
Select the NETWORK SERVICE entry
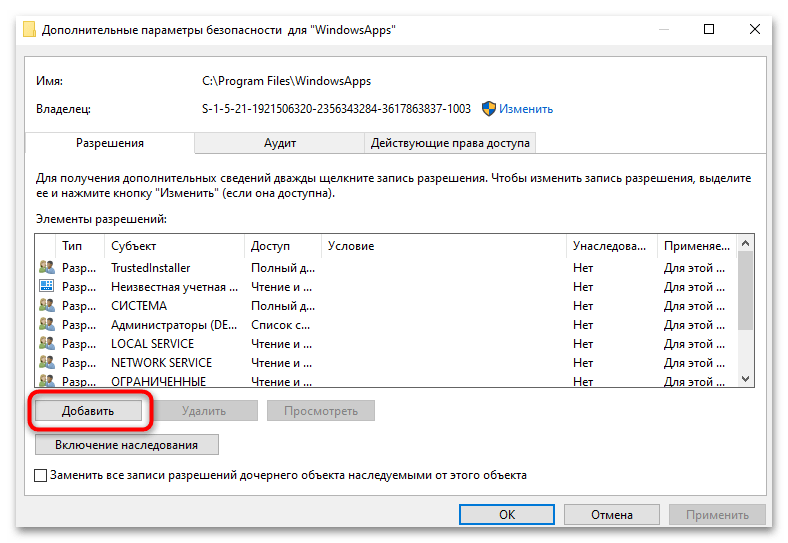point(386,363)
